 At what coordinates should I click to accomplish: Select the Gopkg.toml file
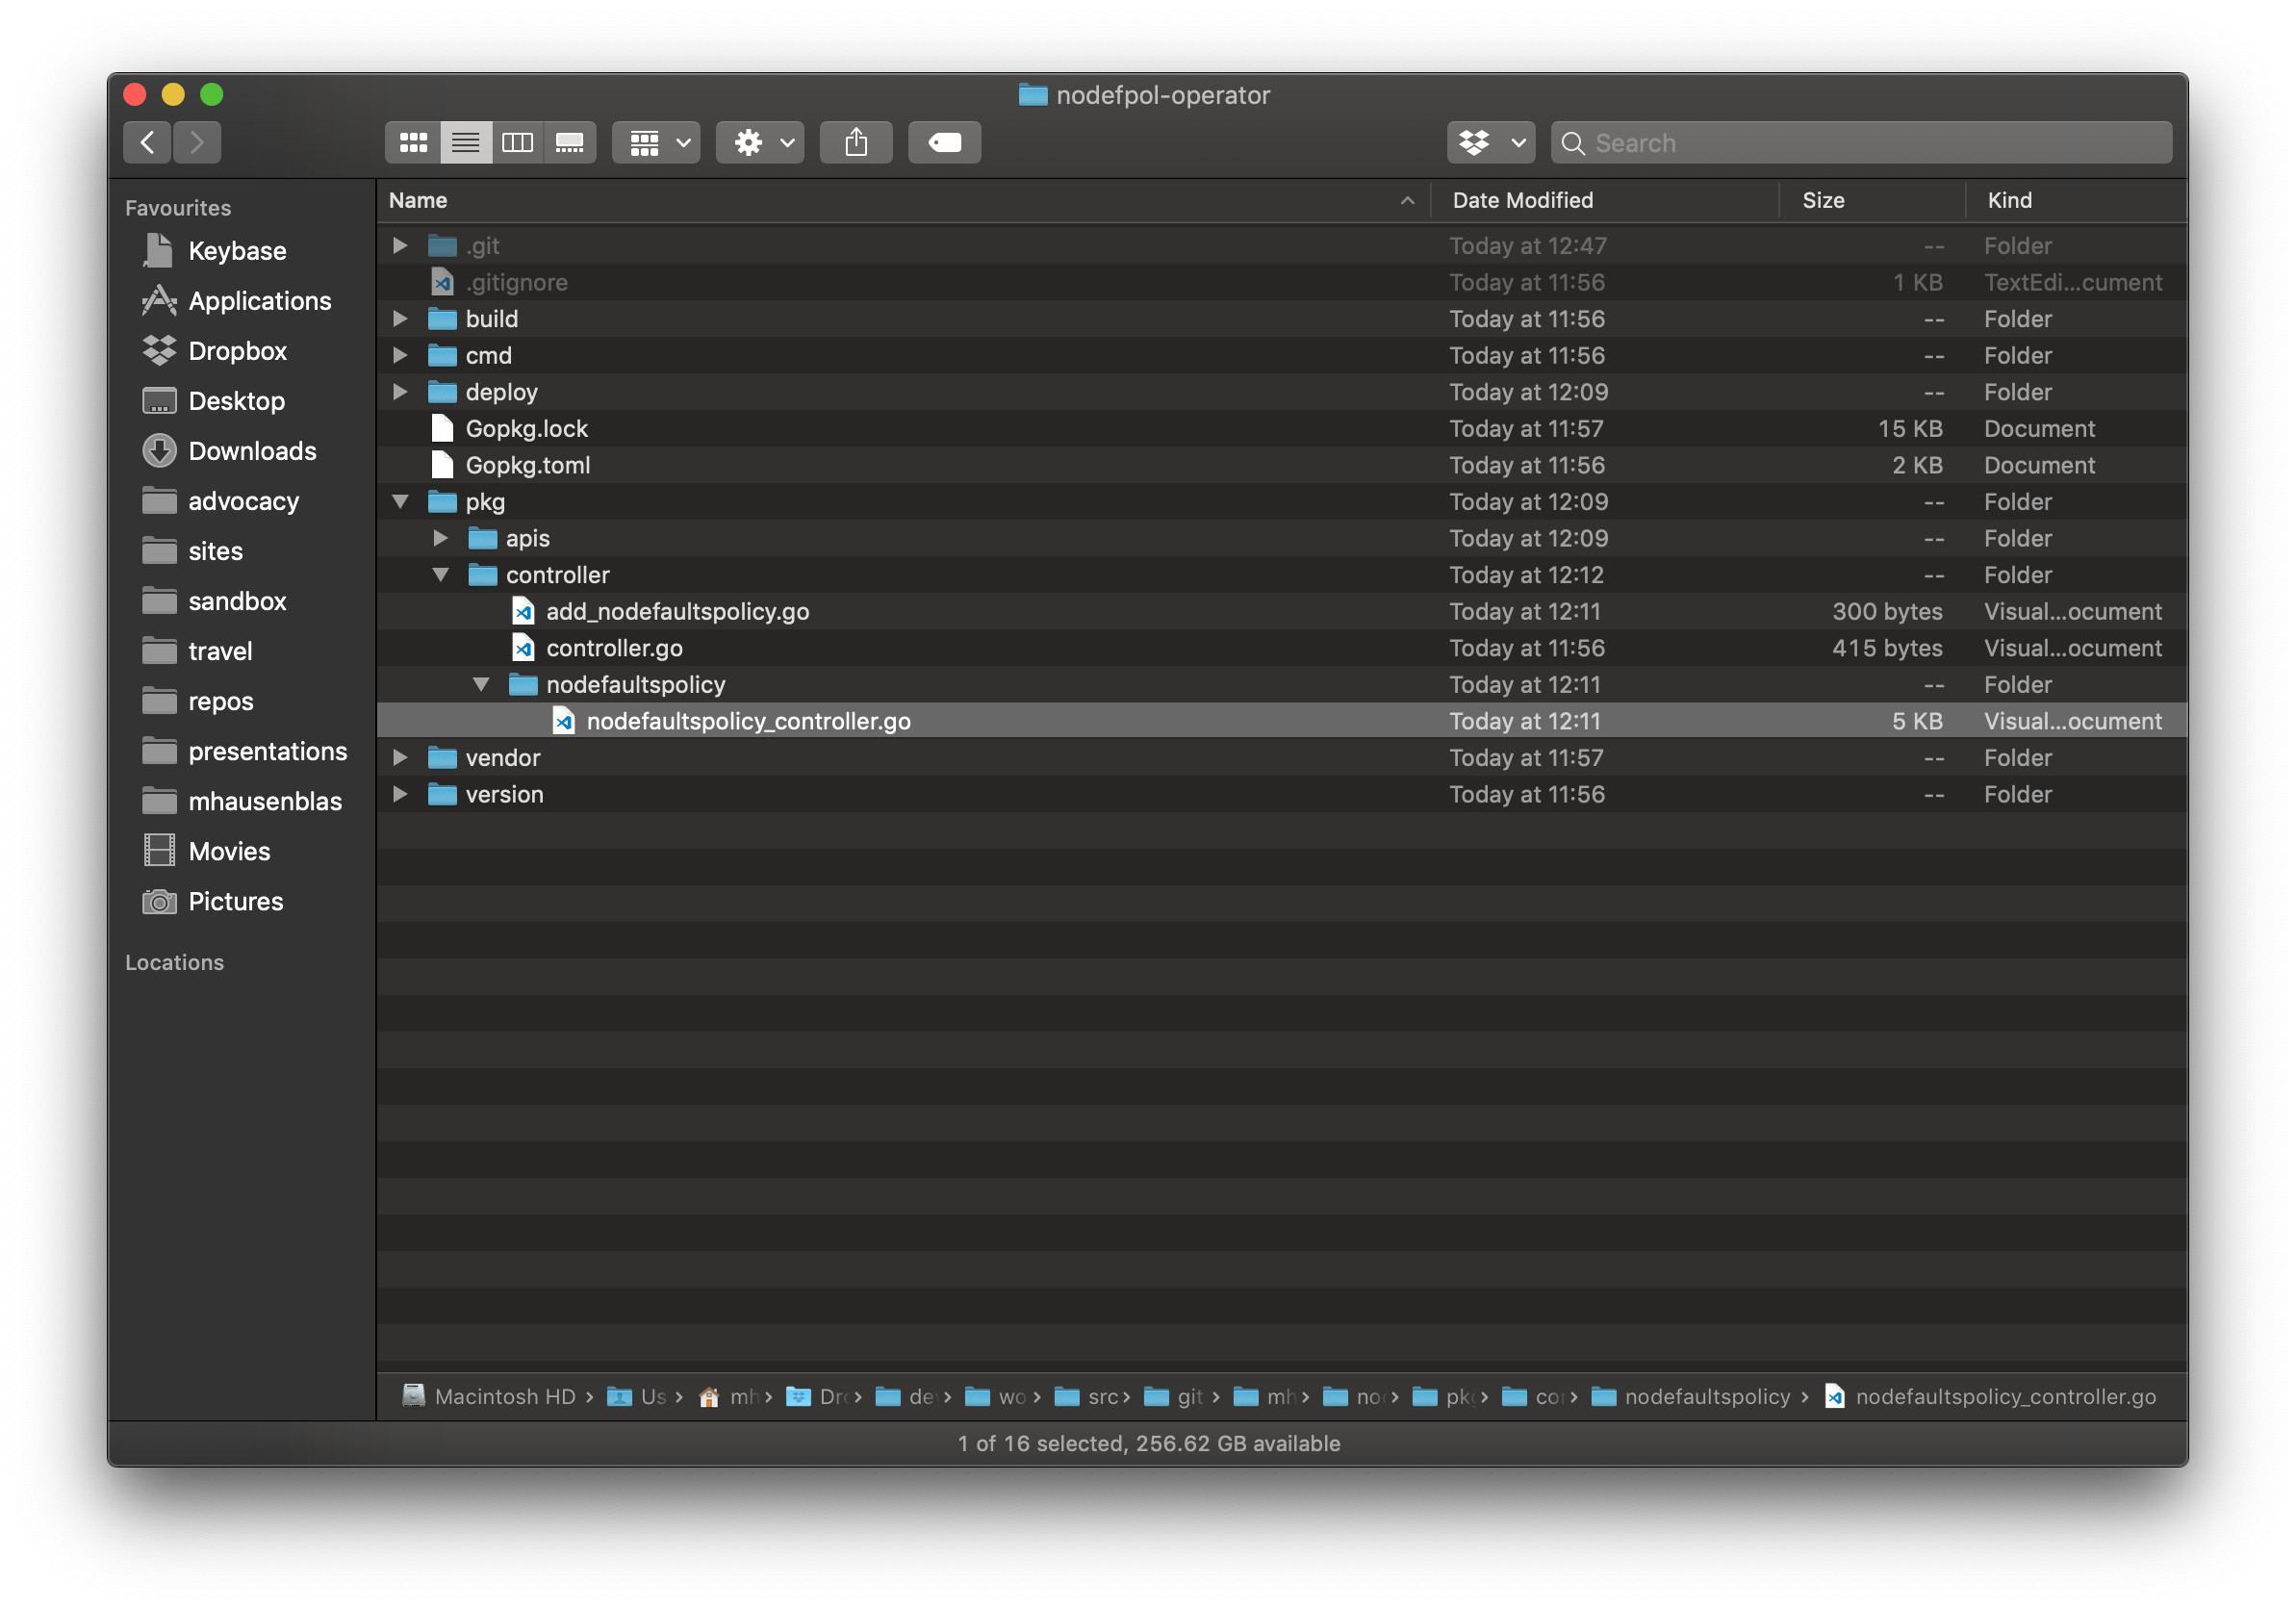click(527, 466)
